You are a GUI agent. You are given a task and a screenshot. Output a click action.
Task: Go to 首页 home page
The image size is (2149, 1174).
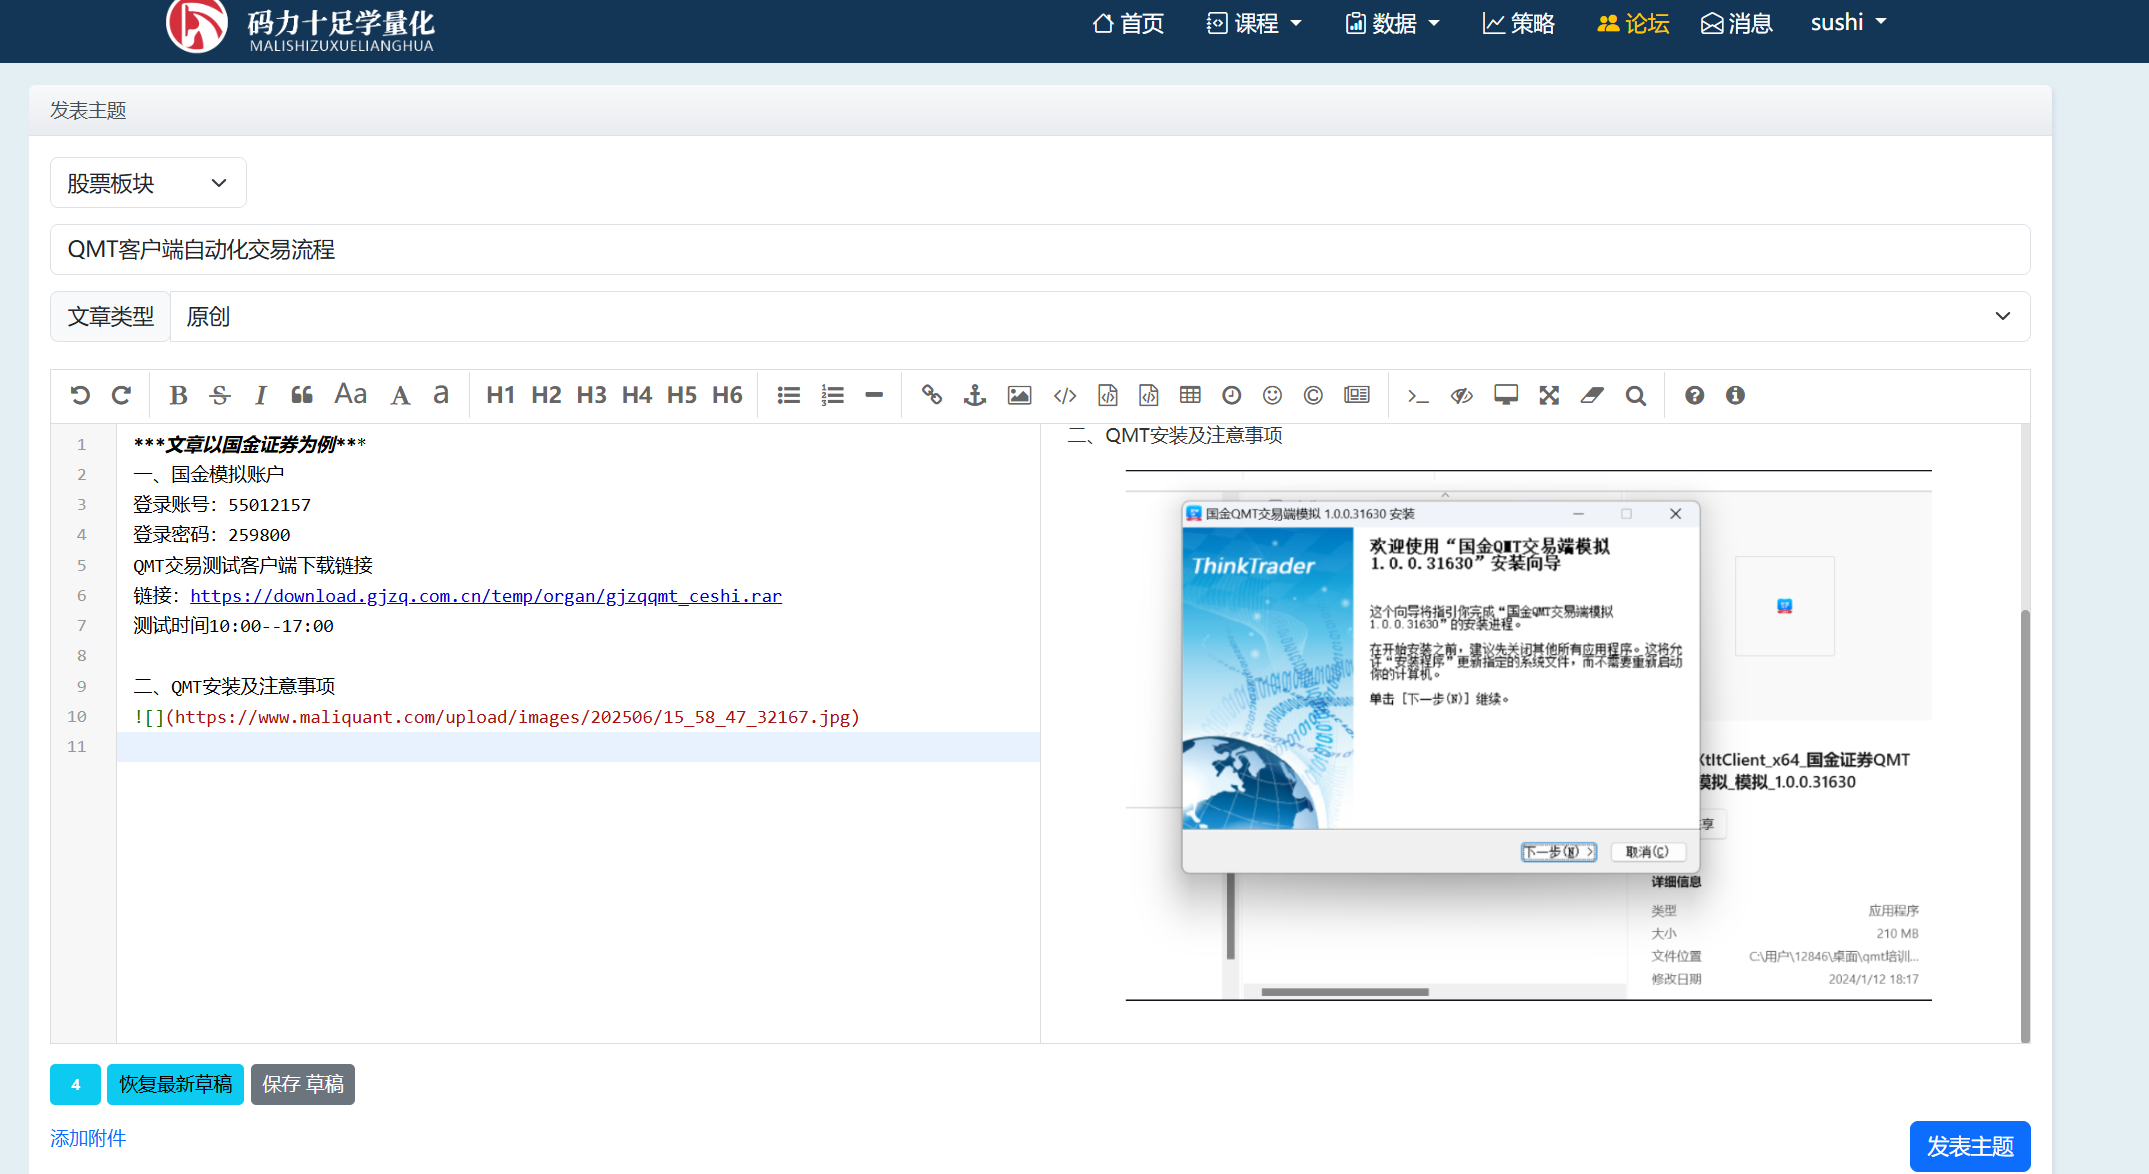pyautogui.click(x=1128, y=23)
